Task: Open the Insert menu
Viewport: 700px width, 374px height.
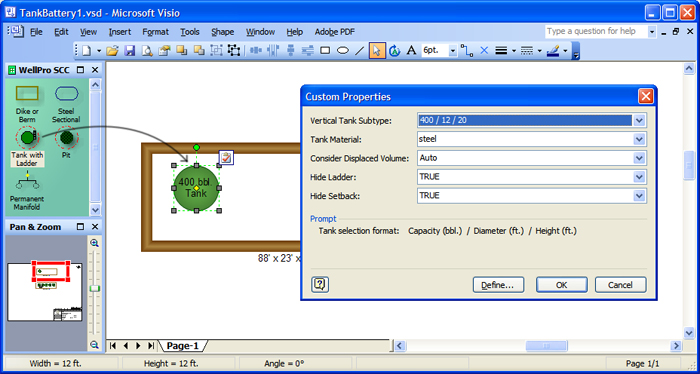Action: (x=120, y=32)
